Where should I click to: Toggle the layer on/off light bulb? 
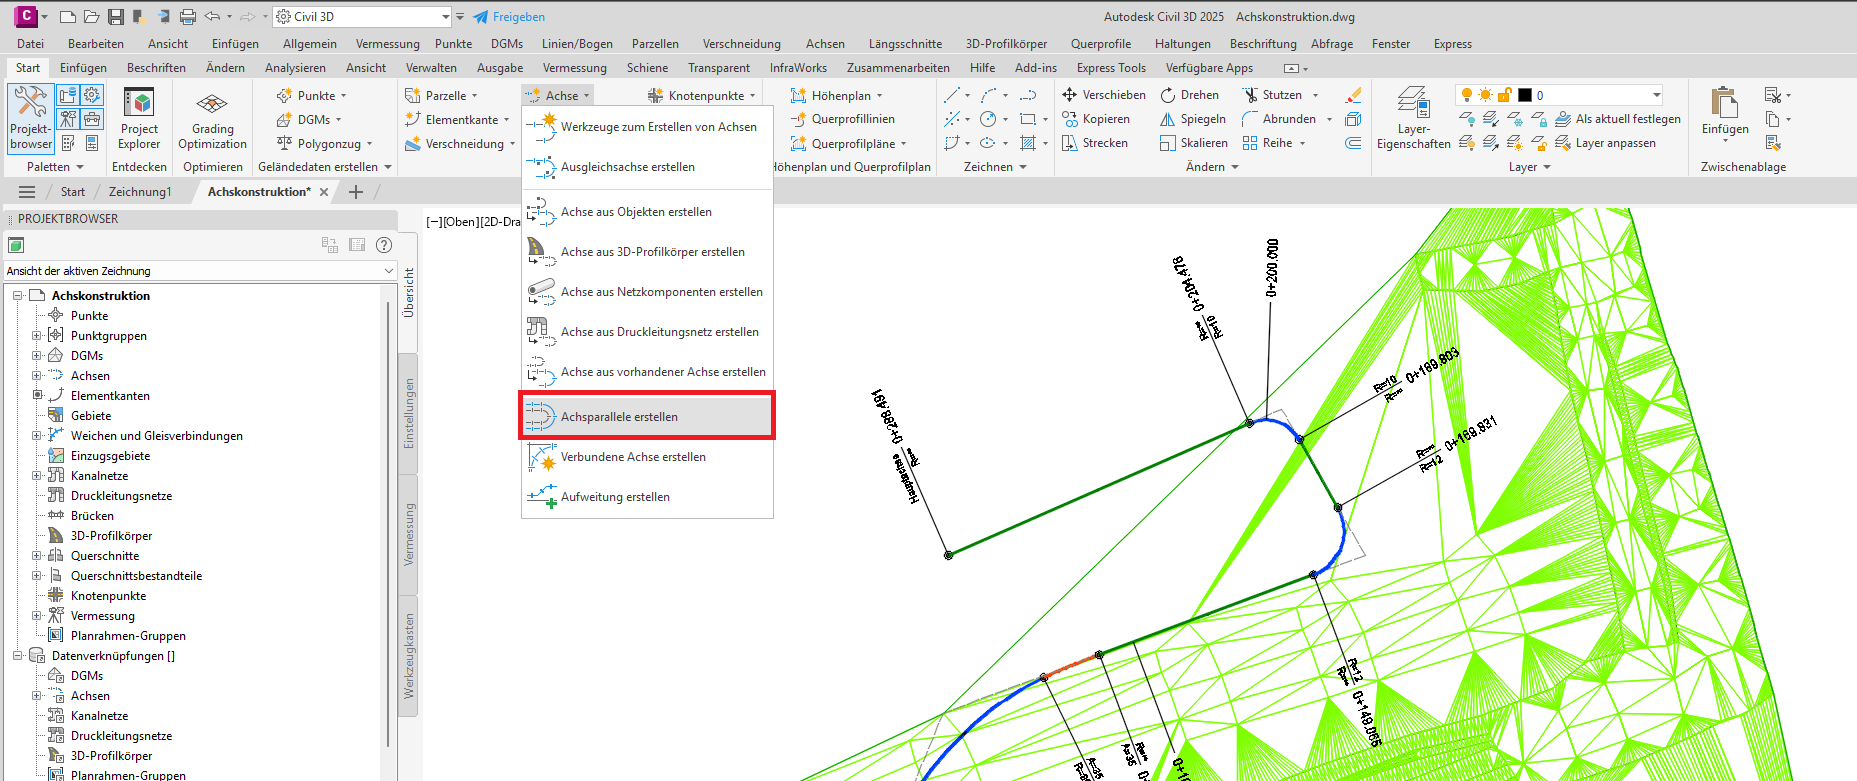[x=1467, y=95]
